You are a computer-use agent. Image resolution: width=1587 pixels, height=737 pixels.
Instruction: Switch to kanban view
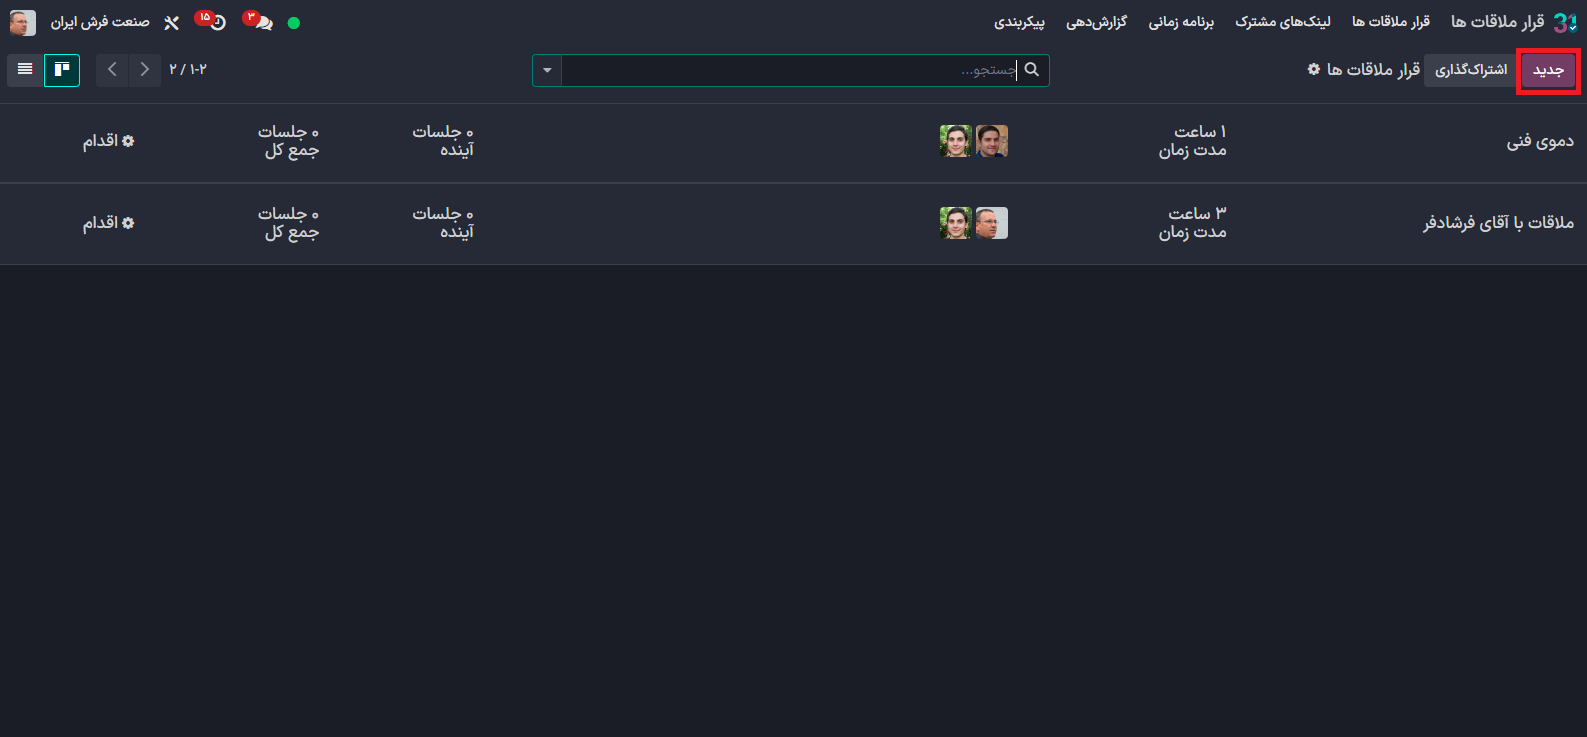pyautogui.click(x=62, y=70)
